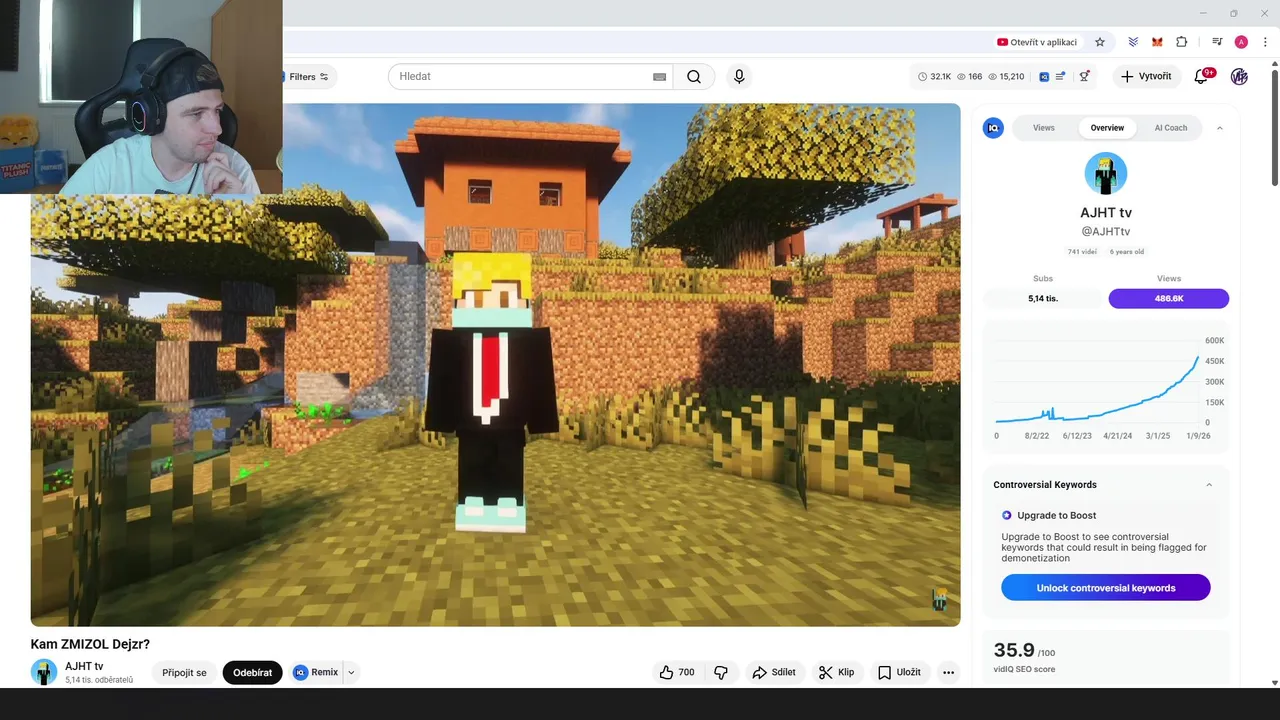The image size is (1280, 720).
Task: Open the Filters option
Action: 308,77
